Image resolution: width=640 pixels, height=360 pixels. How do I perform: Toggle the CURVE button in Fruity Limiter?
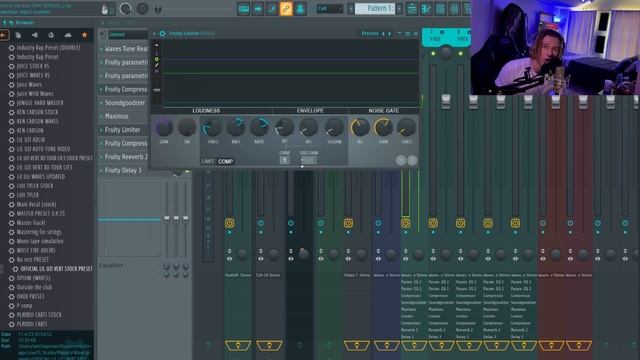[x=284, y=160]
